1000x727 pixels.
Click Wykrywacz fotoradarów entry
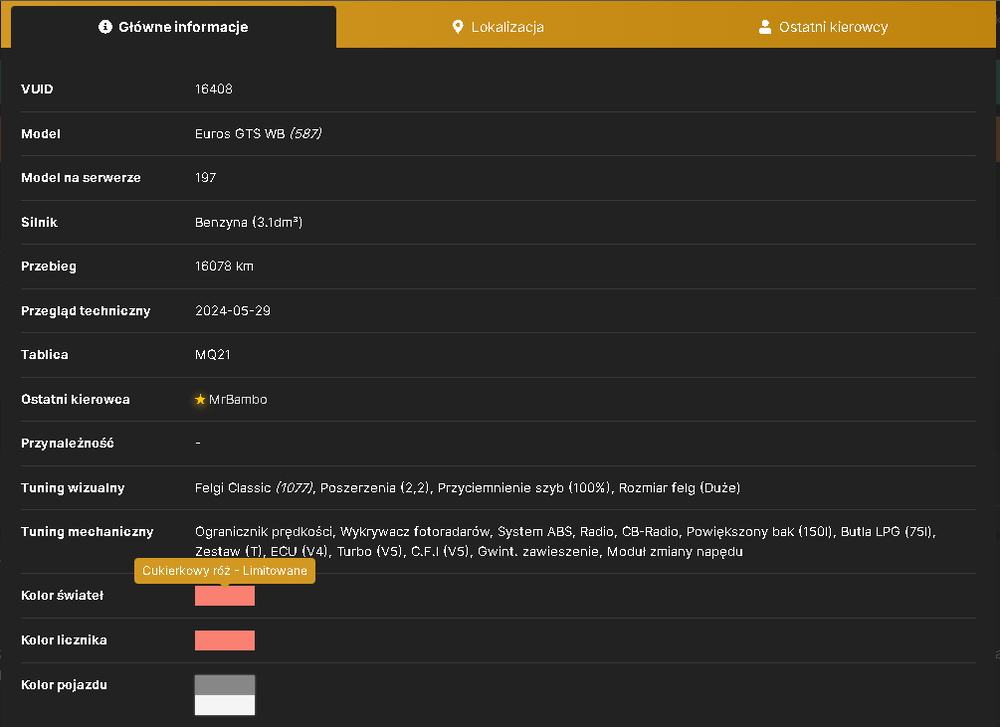pyautogui.click(x=415, y=532)
